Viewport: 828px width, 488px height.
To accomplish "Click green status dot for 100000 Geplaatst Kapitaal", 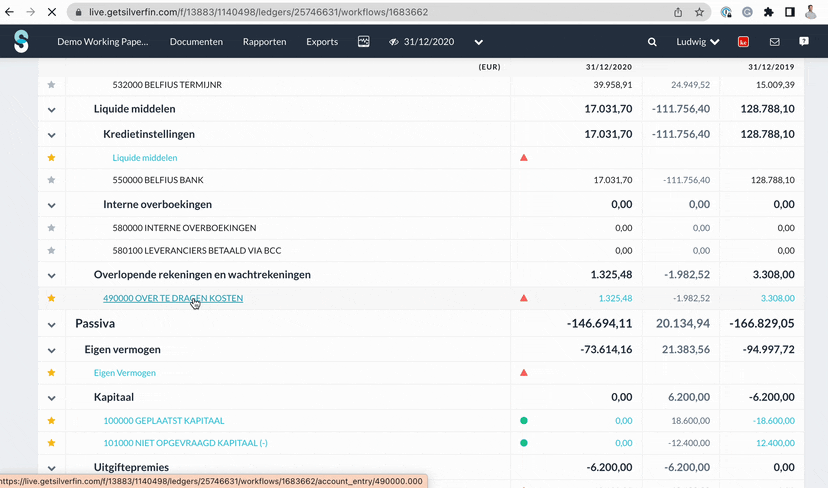I will click(x=524, y=420).
